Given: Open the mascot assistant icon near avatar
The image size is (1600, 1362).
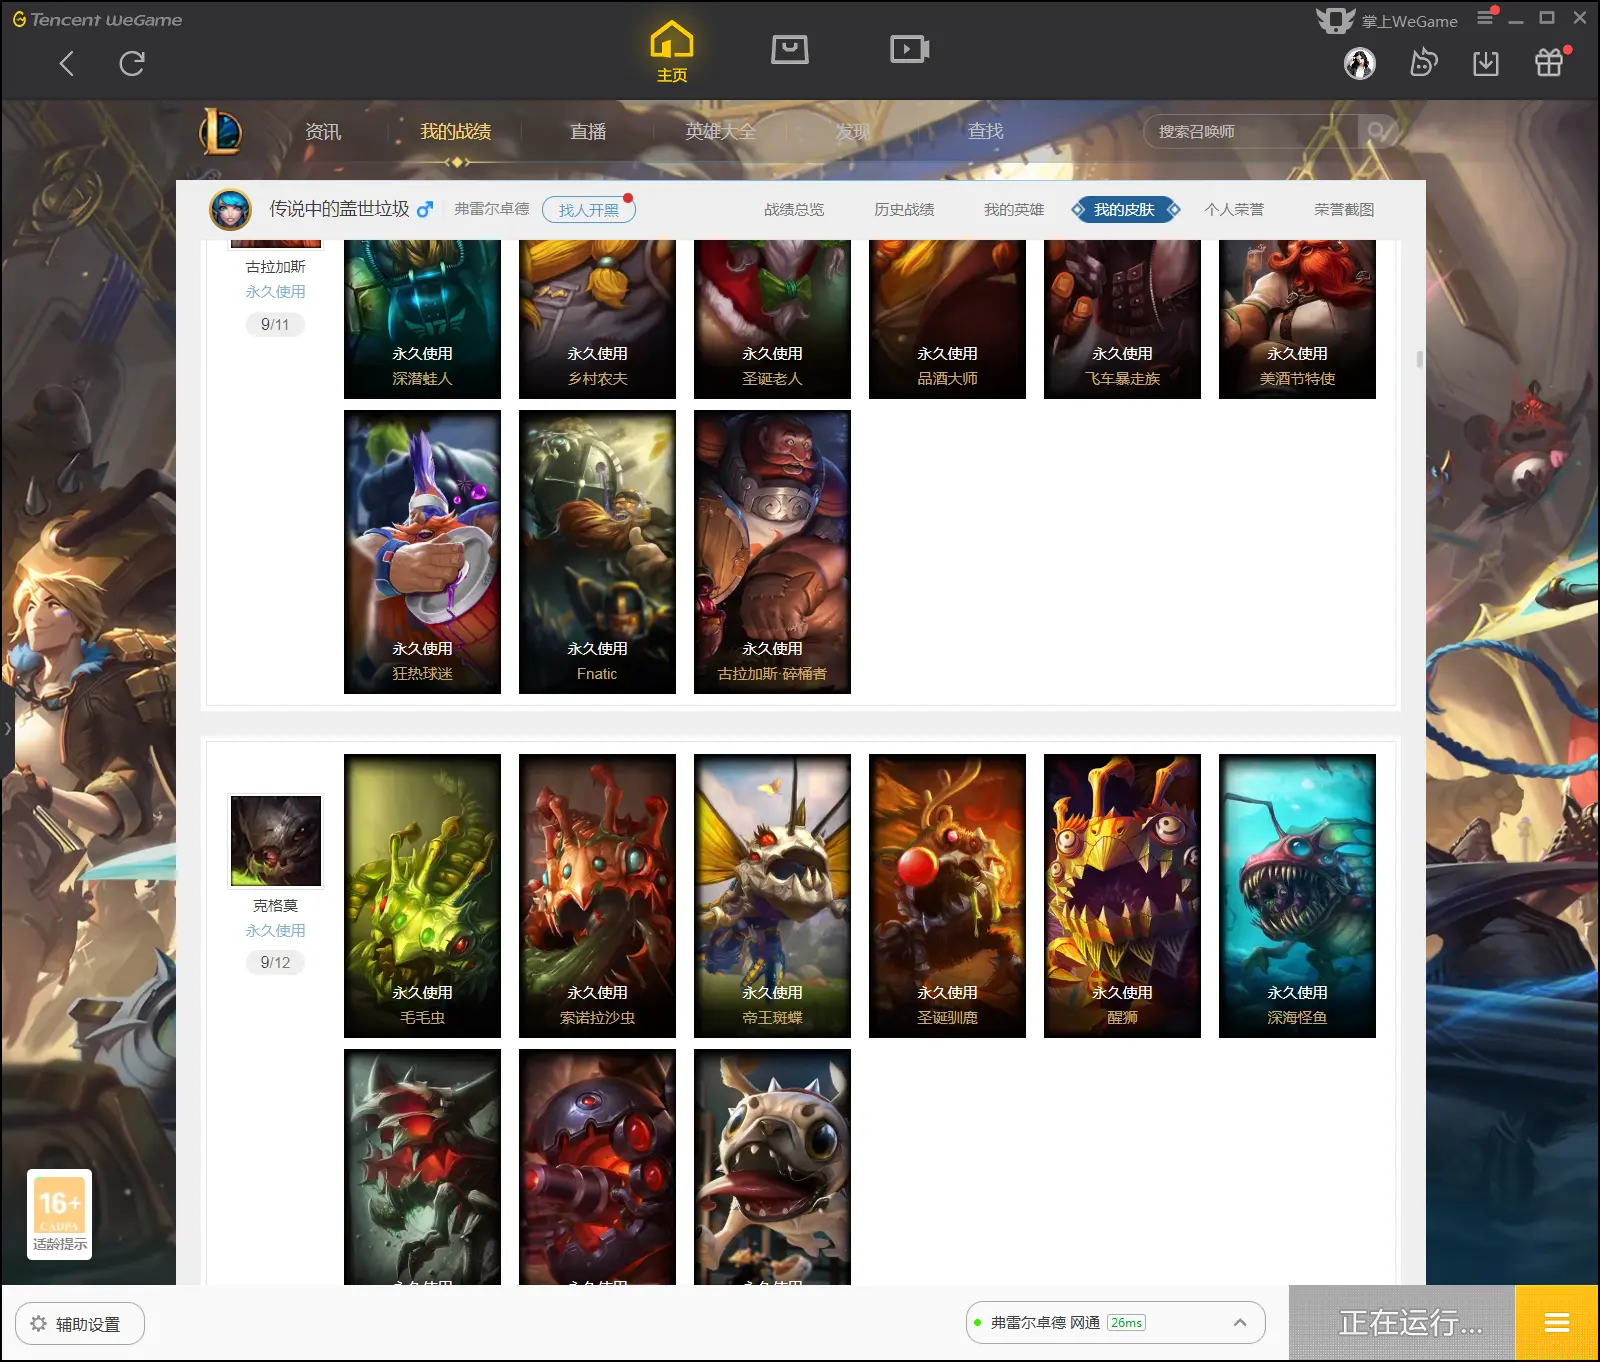Looking at the screenshot, I should point(1423,63).
